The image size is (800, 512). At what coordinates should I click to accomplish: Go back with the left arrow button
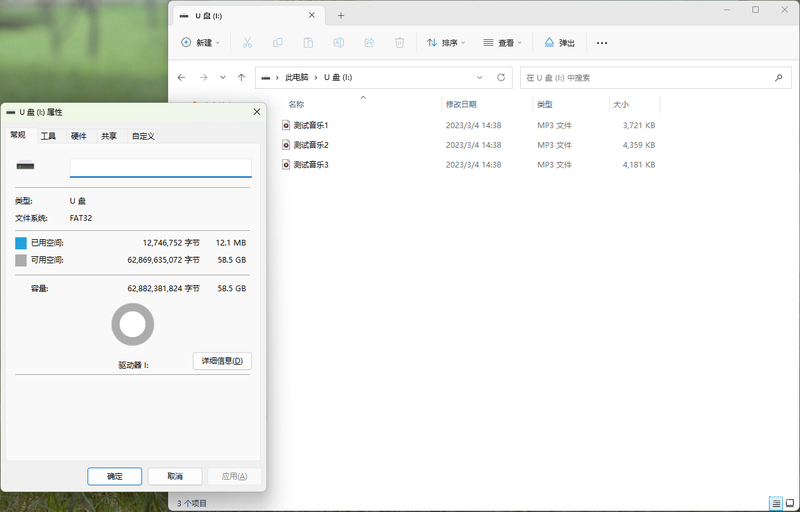(x=181, y=78)
